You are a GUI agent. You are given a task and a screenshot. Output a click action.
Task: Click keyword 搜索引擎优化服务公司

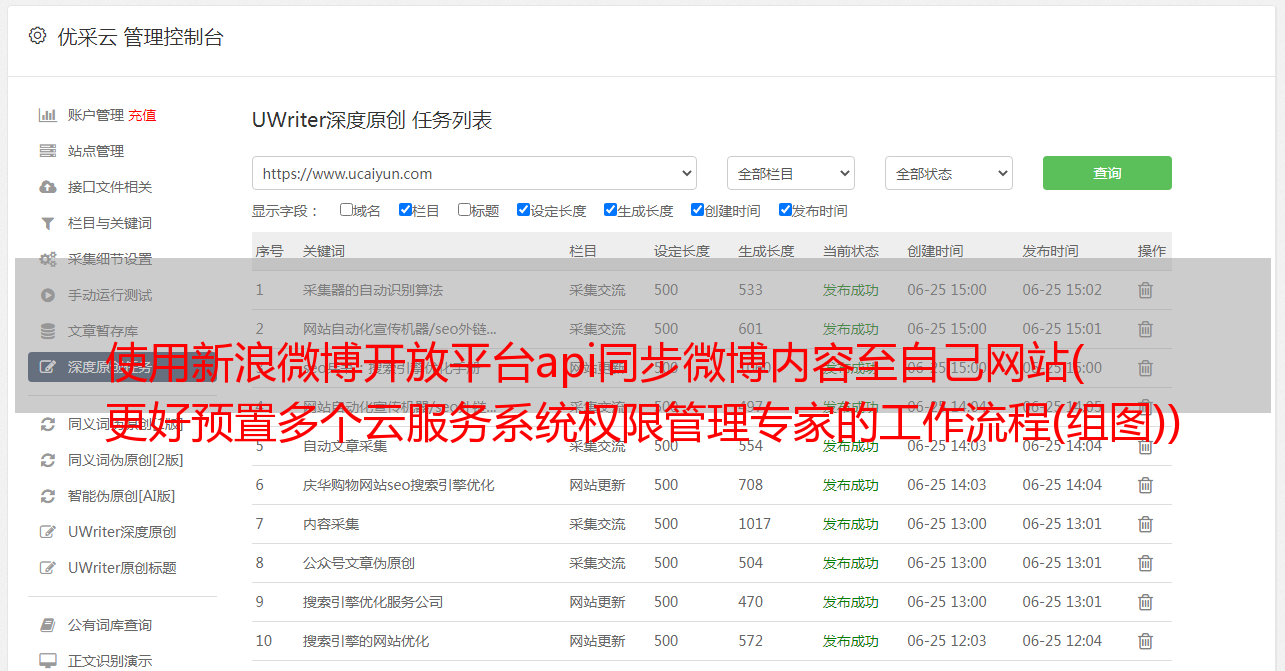click(x=373, y=602)
